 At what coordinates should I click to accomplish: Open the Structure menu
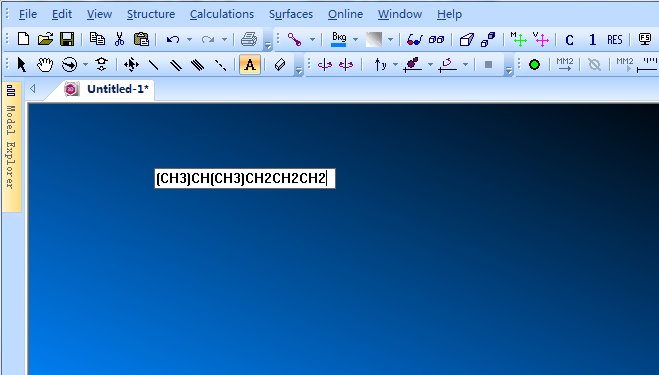(x=151, y=14)
